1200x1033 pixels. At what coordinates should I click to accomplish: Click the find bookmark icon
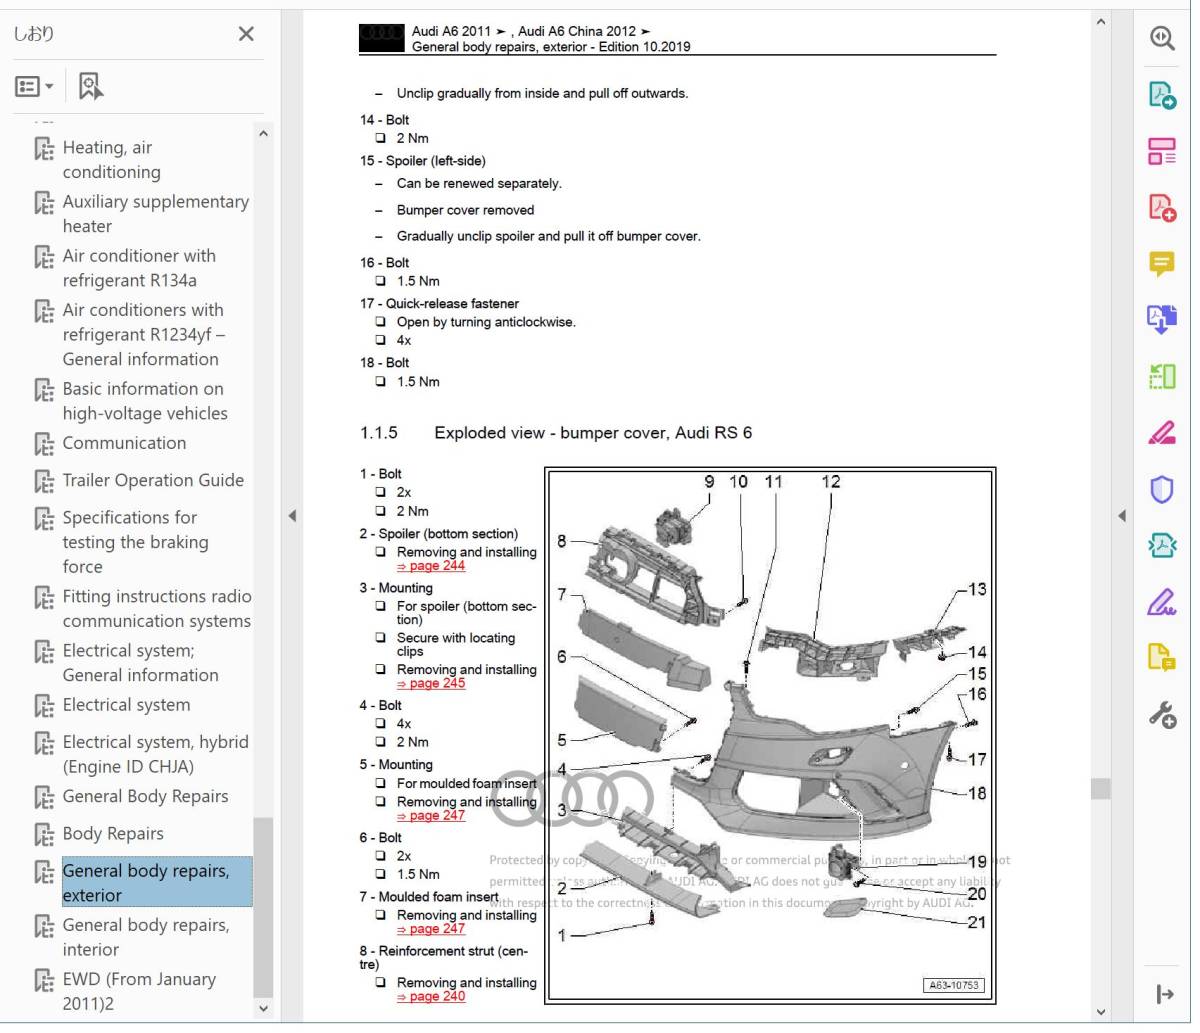click(91, 87)
